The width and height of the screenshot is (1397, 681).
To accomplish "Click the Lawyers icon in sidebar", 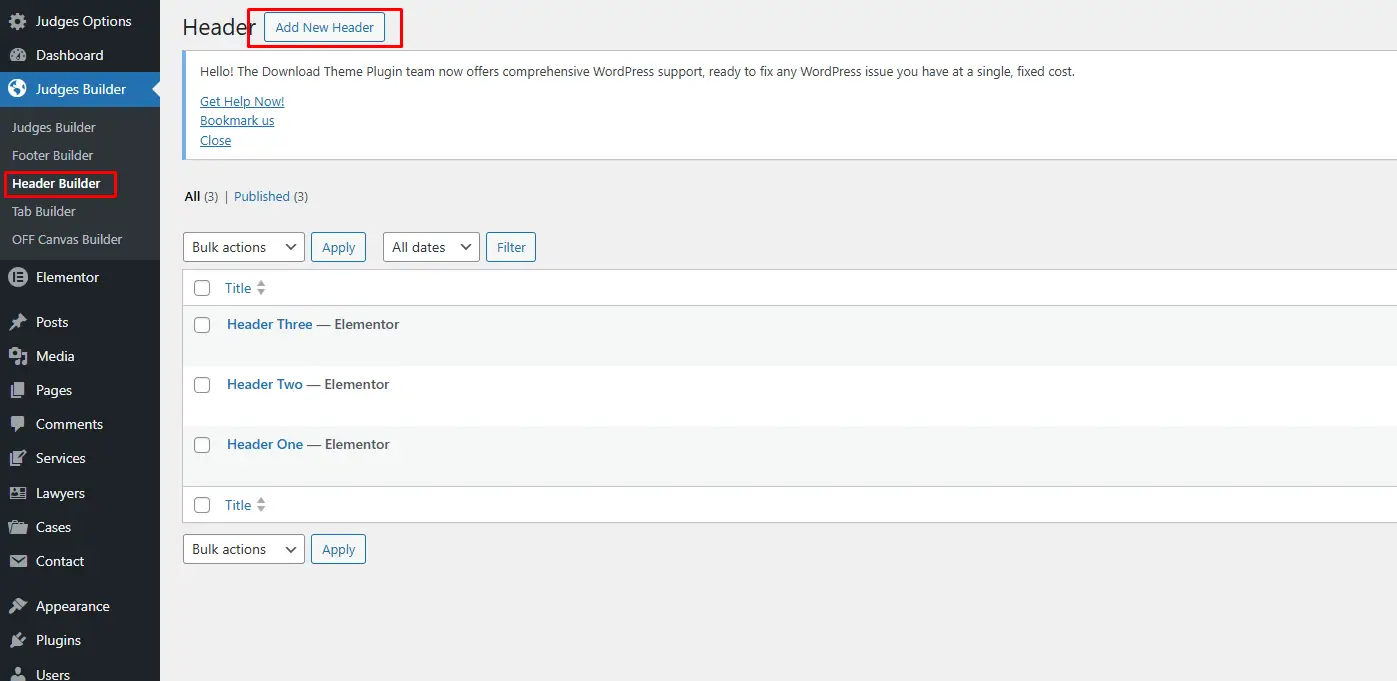I will click(x=17, y=493).
